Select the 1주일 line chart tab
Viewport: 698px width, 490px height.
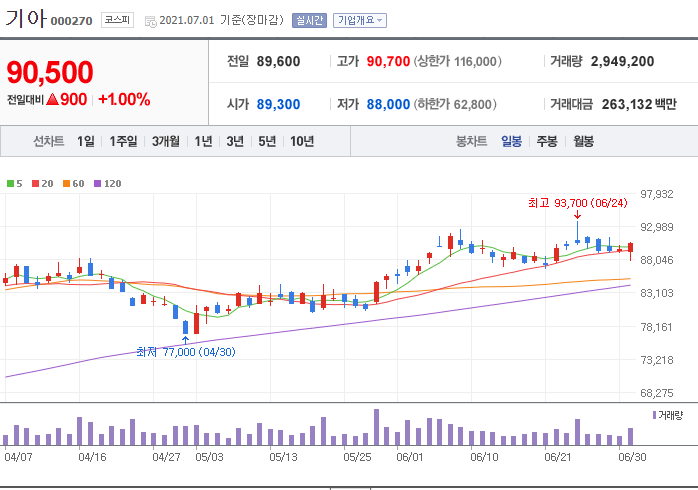pyautogui.click(x=123, y=142)
